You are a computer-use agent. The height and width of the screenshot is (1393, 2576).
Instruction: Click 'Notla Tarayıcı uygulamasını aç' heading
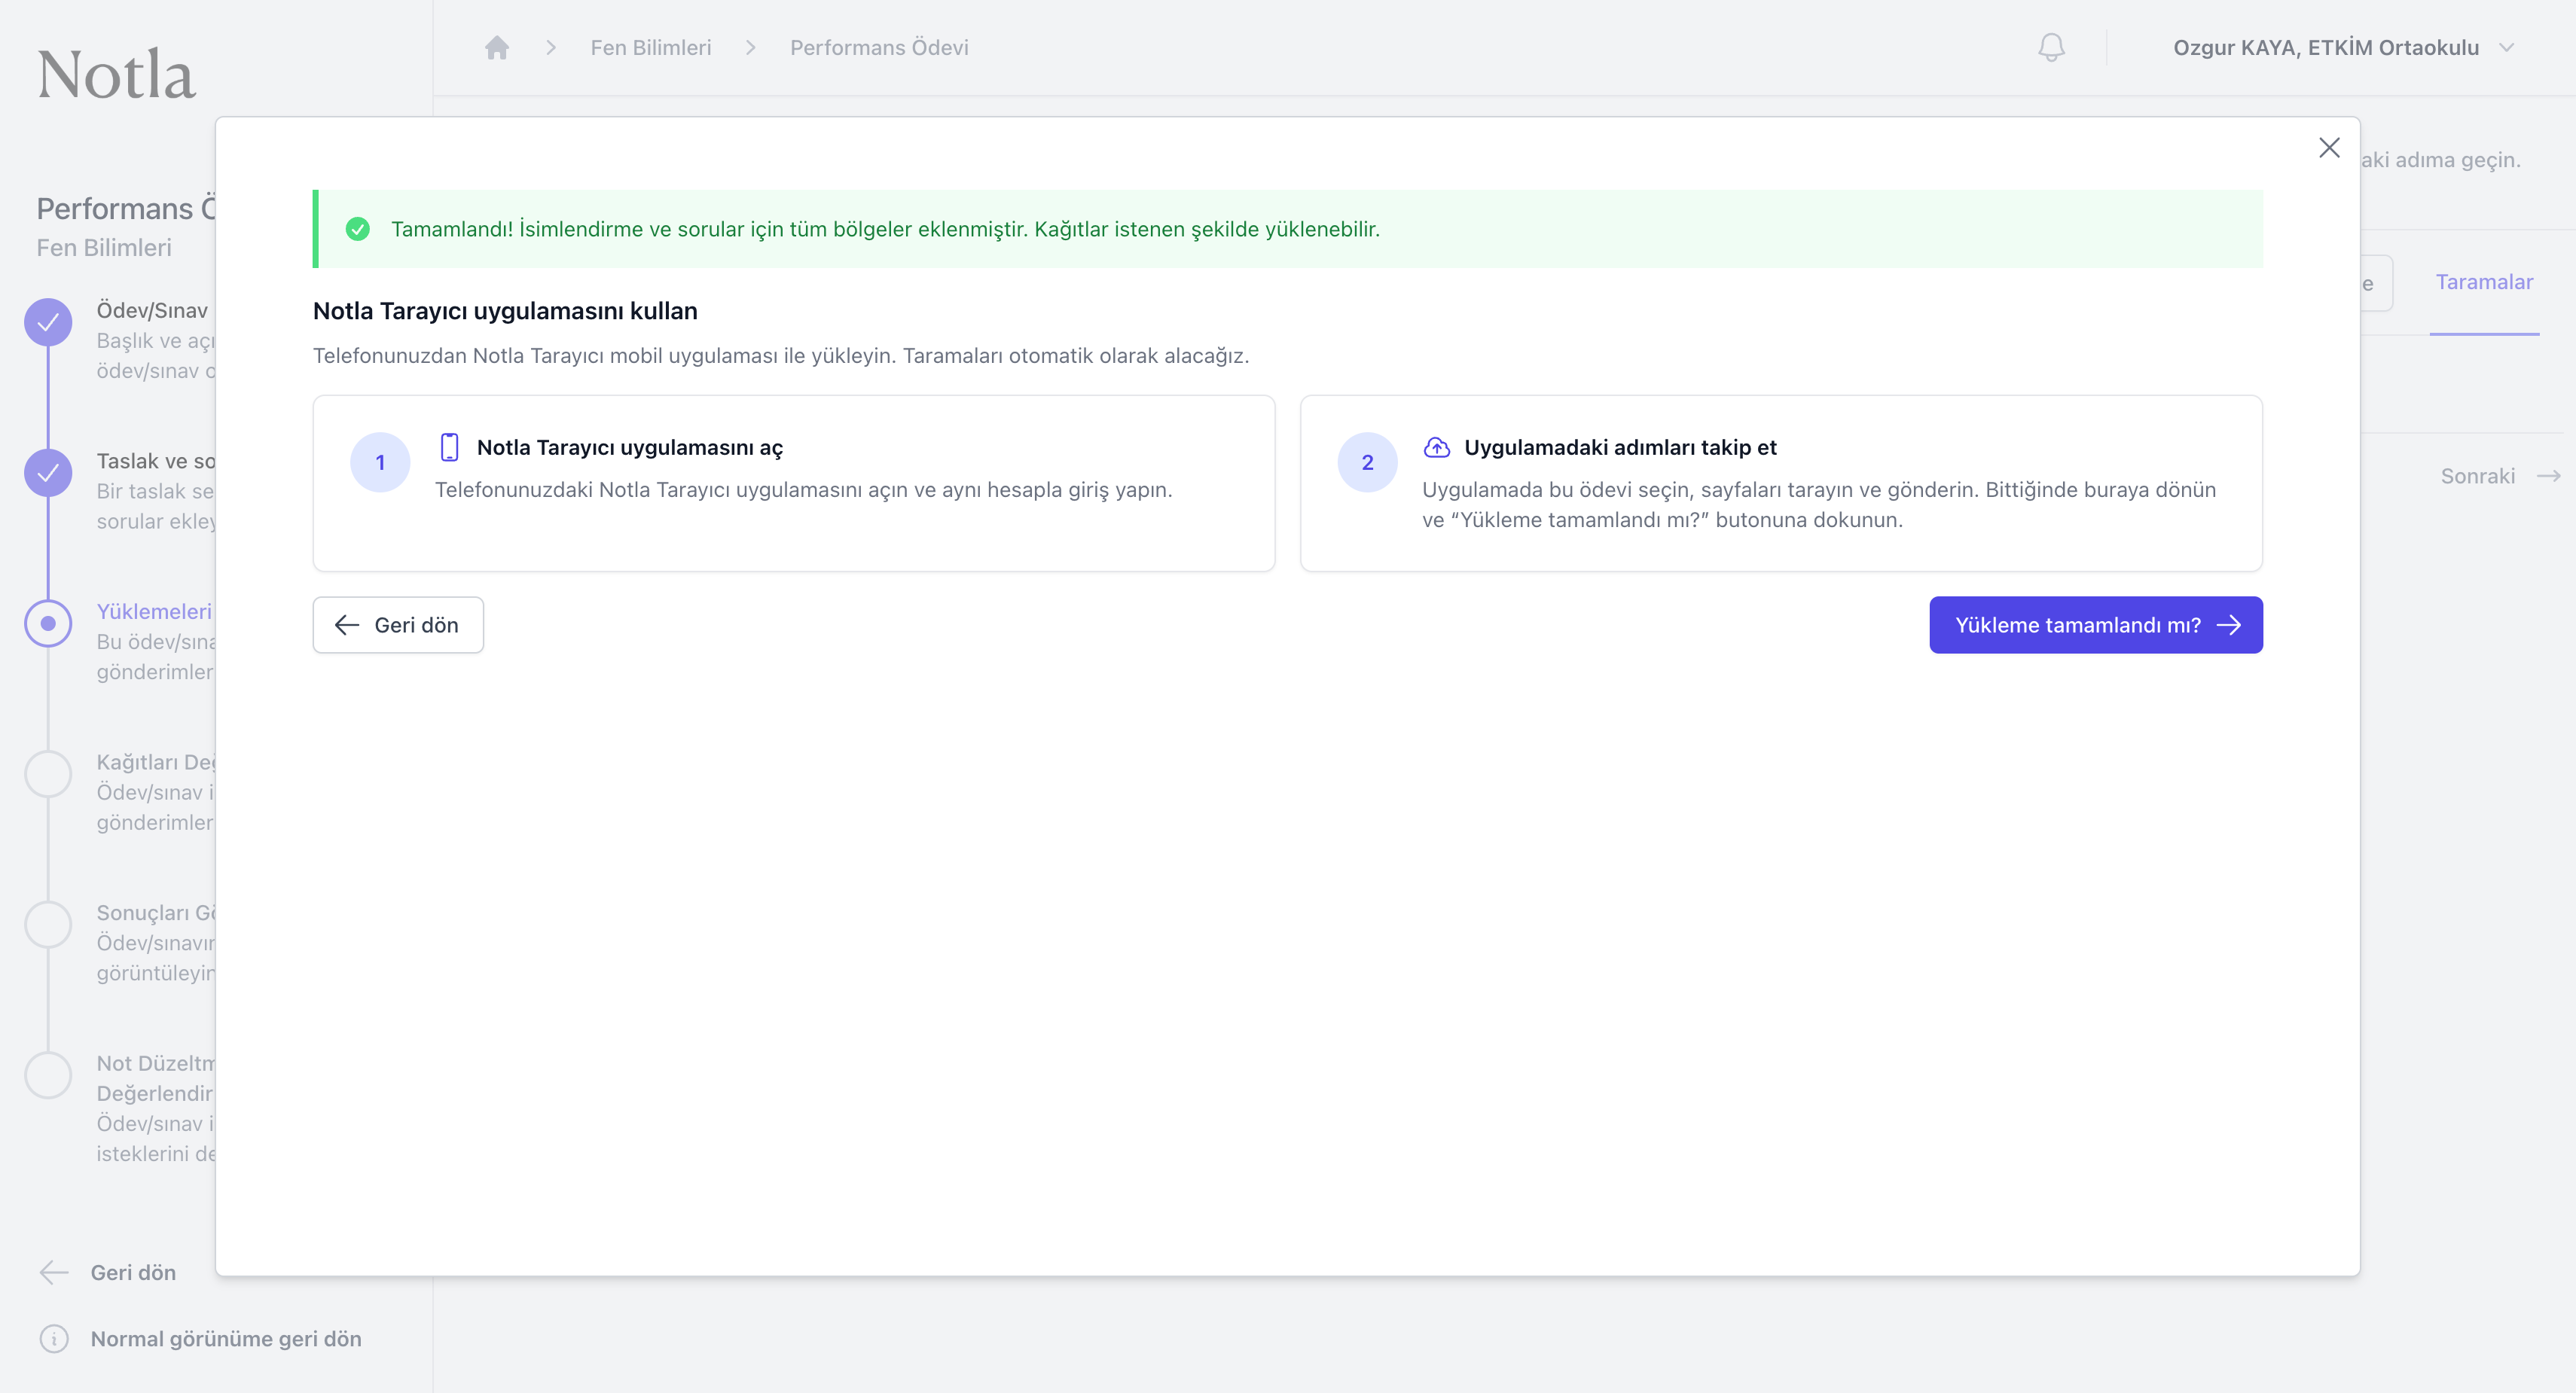630,447
